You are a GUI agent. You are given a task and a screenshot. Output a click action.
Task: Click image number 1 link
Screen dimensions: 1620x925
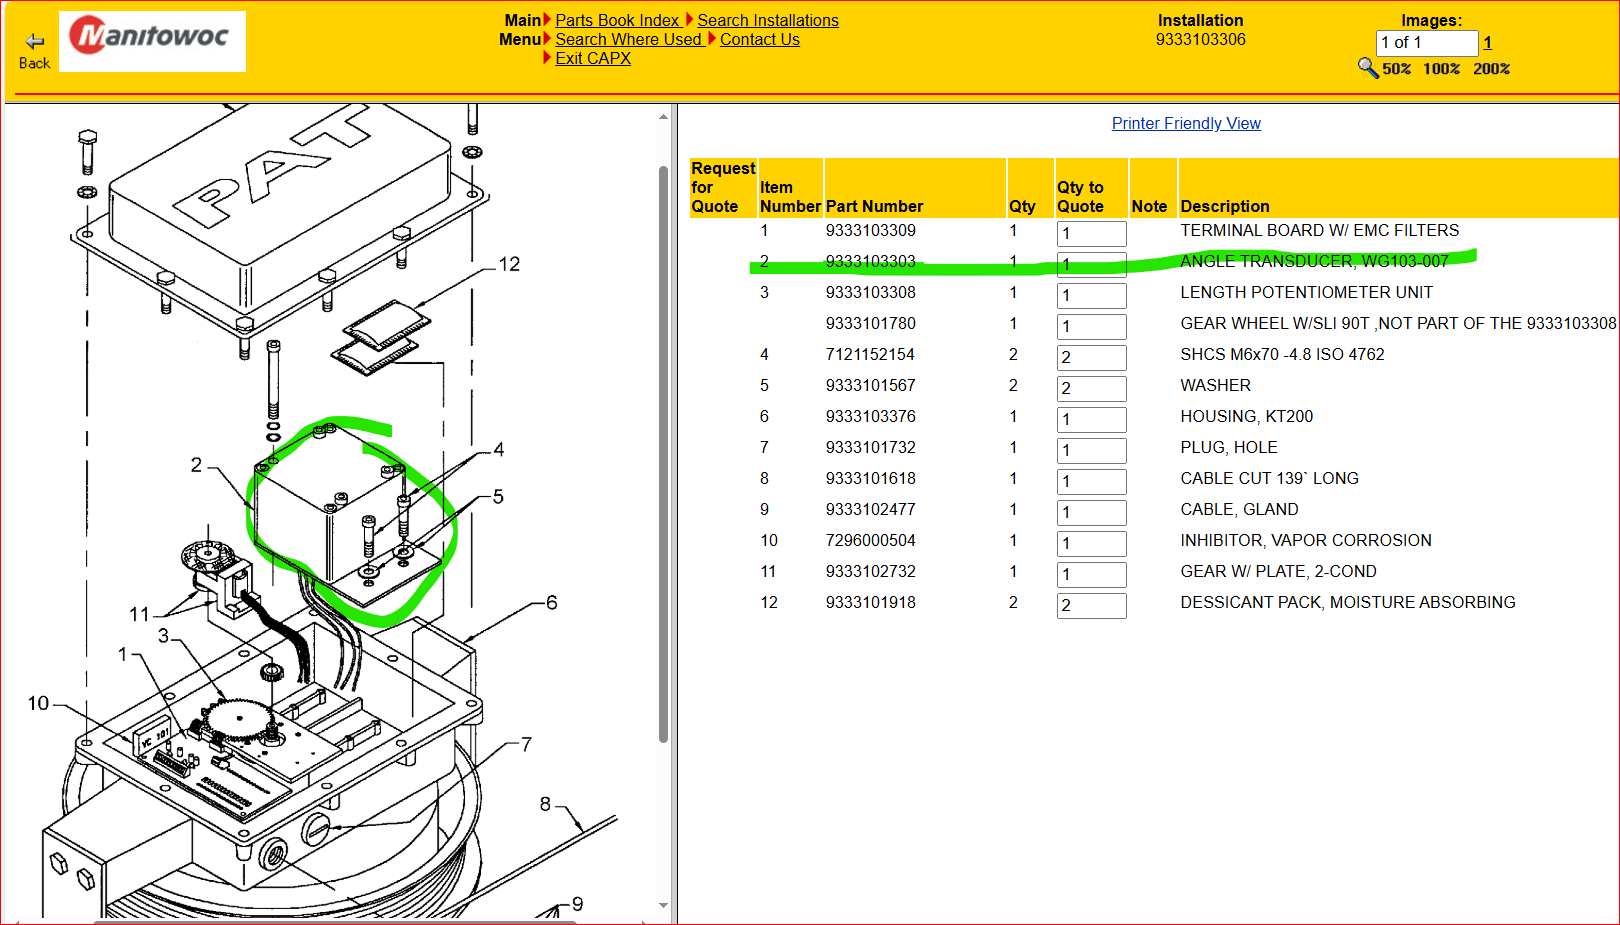coord(1487,43)
